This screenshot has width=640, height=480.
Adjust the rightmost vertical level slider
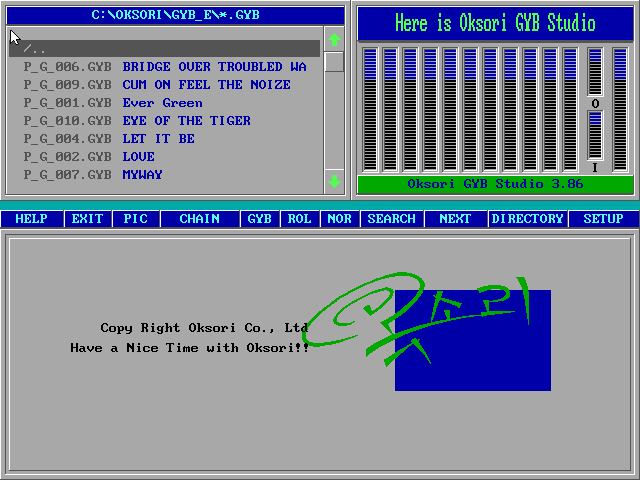(620, 109)
